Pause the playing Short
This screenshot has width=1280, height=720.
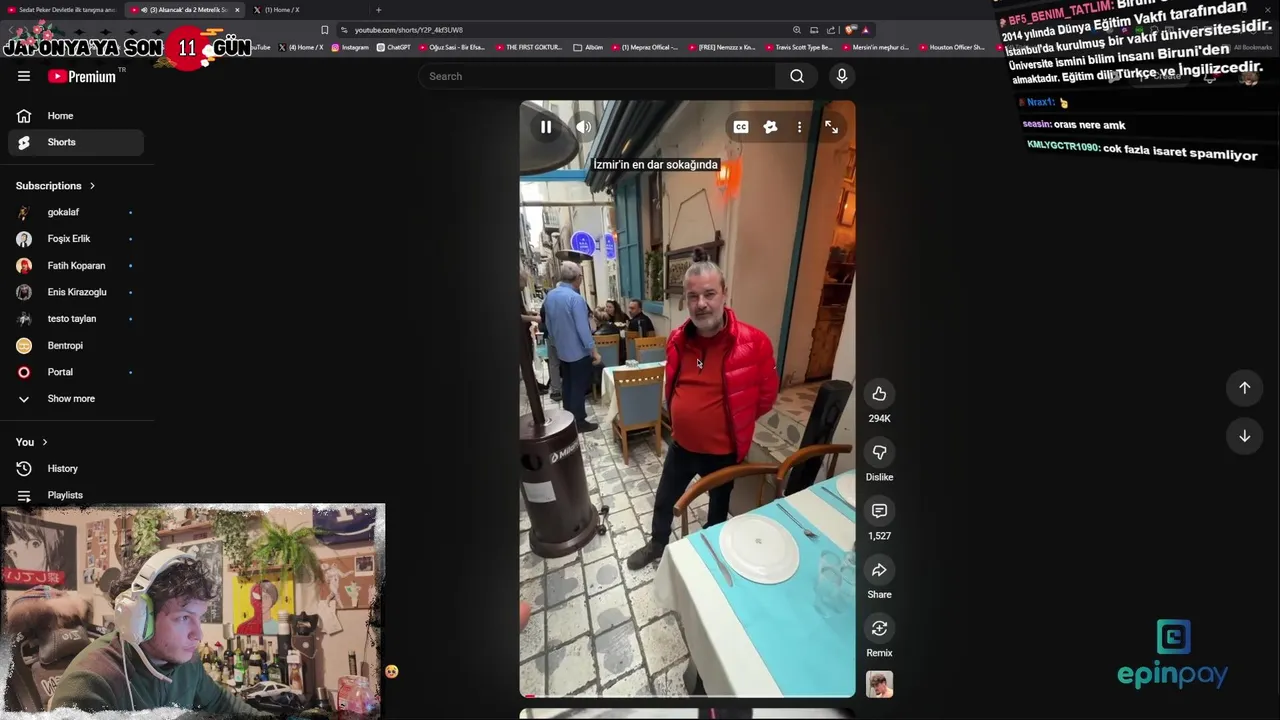coord(546,127)
